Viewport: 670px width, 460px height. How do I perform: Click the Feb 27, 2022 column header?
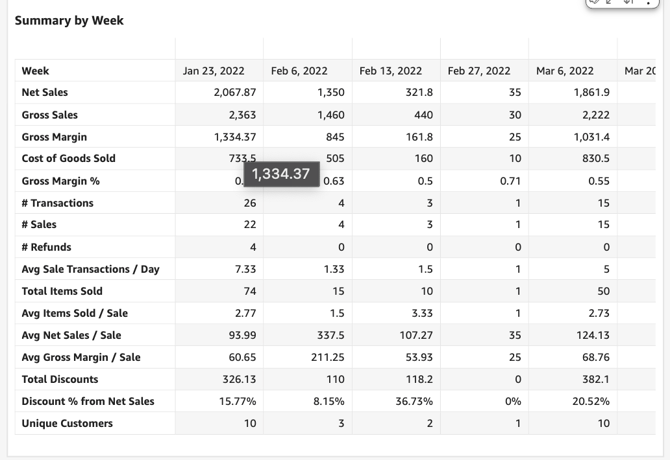[x=479, y=71]
